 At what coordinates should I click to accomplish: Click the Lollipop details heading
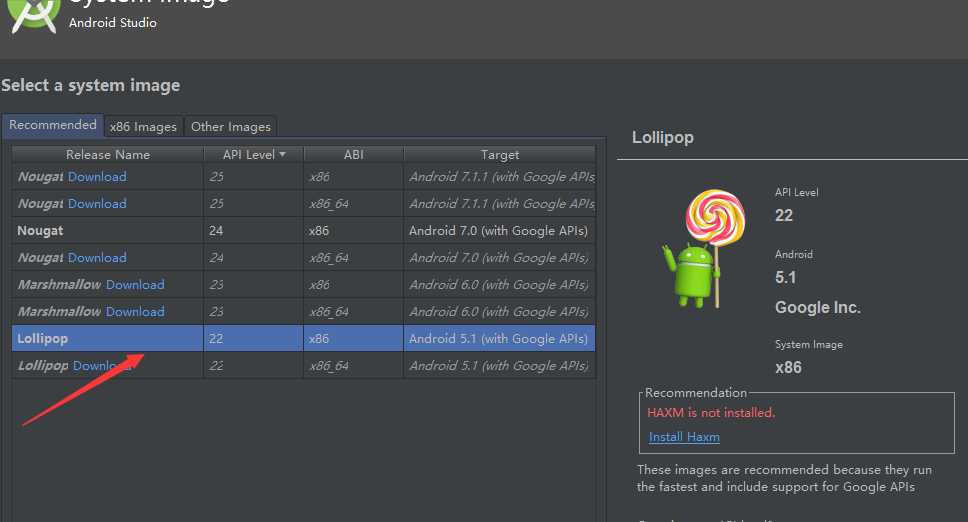pyautogui.click(x=662, y=137)
